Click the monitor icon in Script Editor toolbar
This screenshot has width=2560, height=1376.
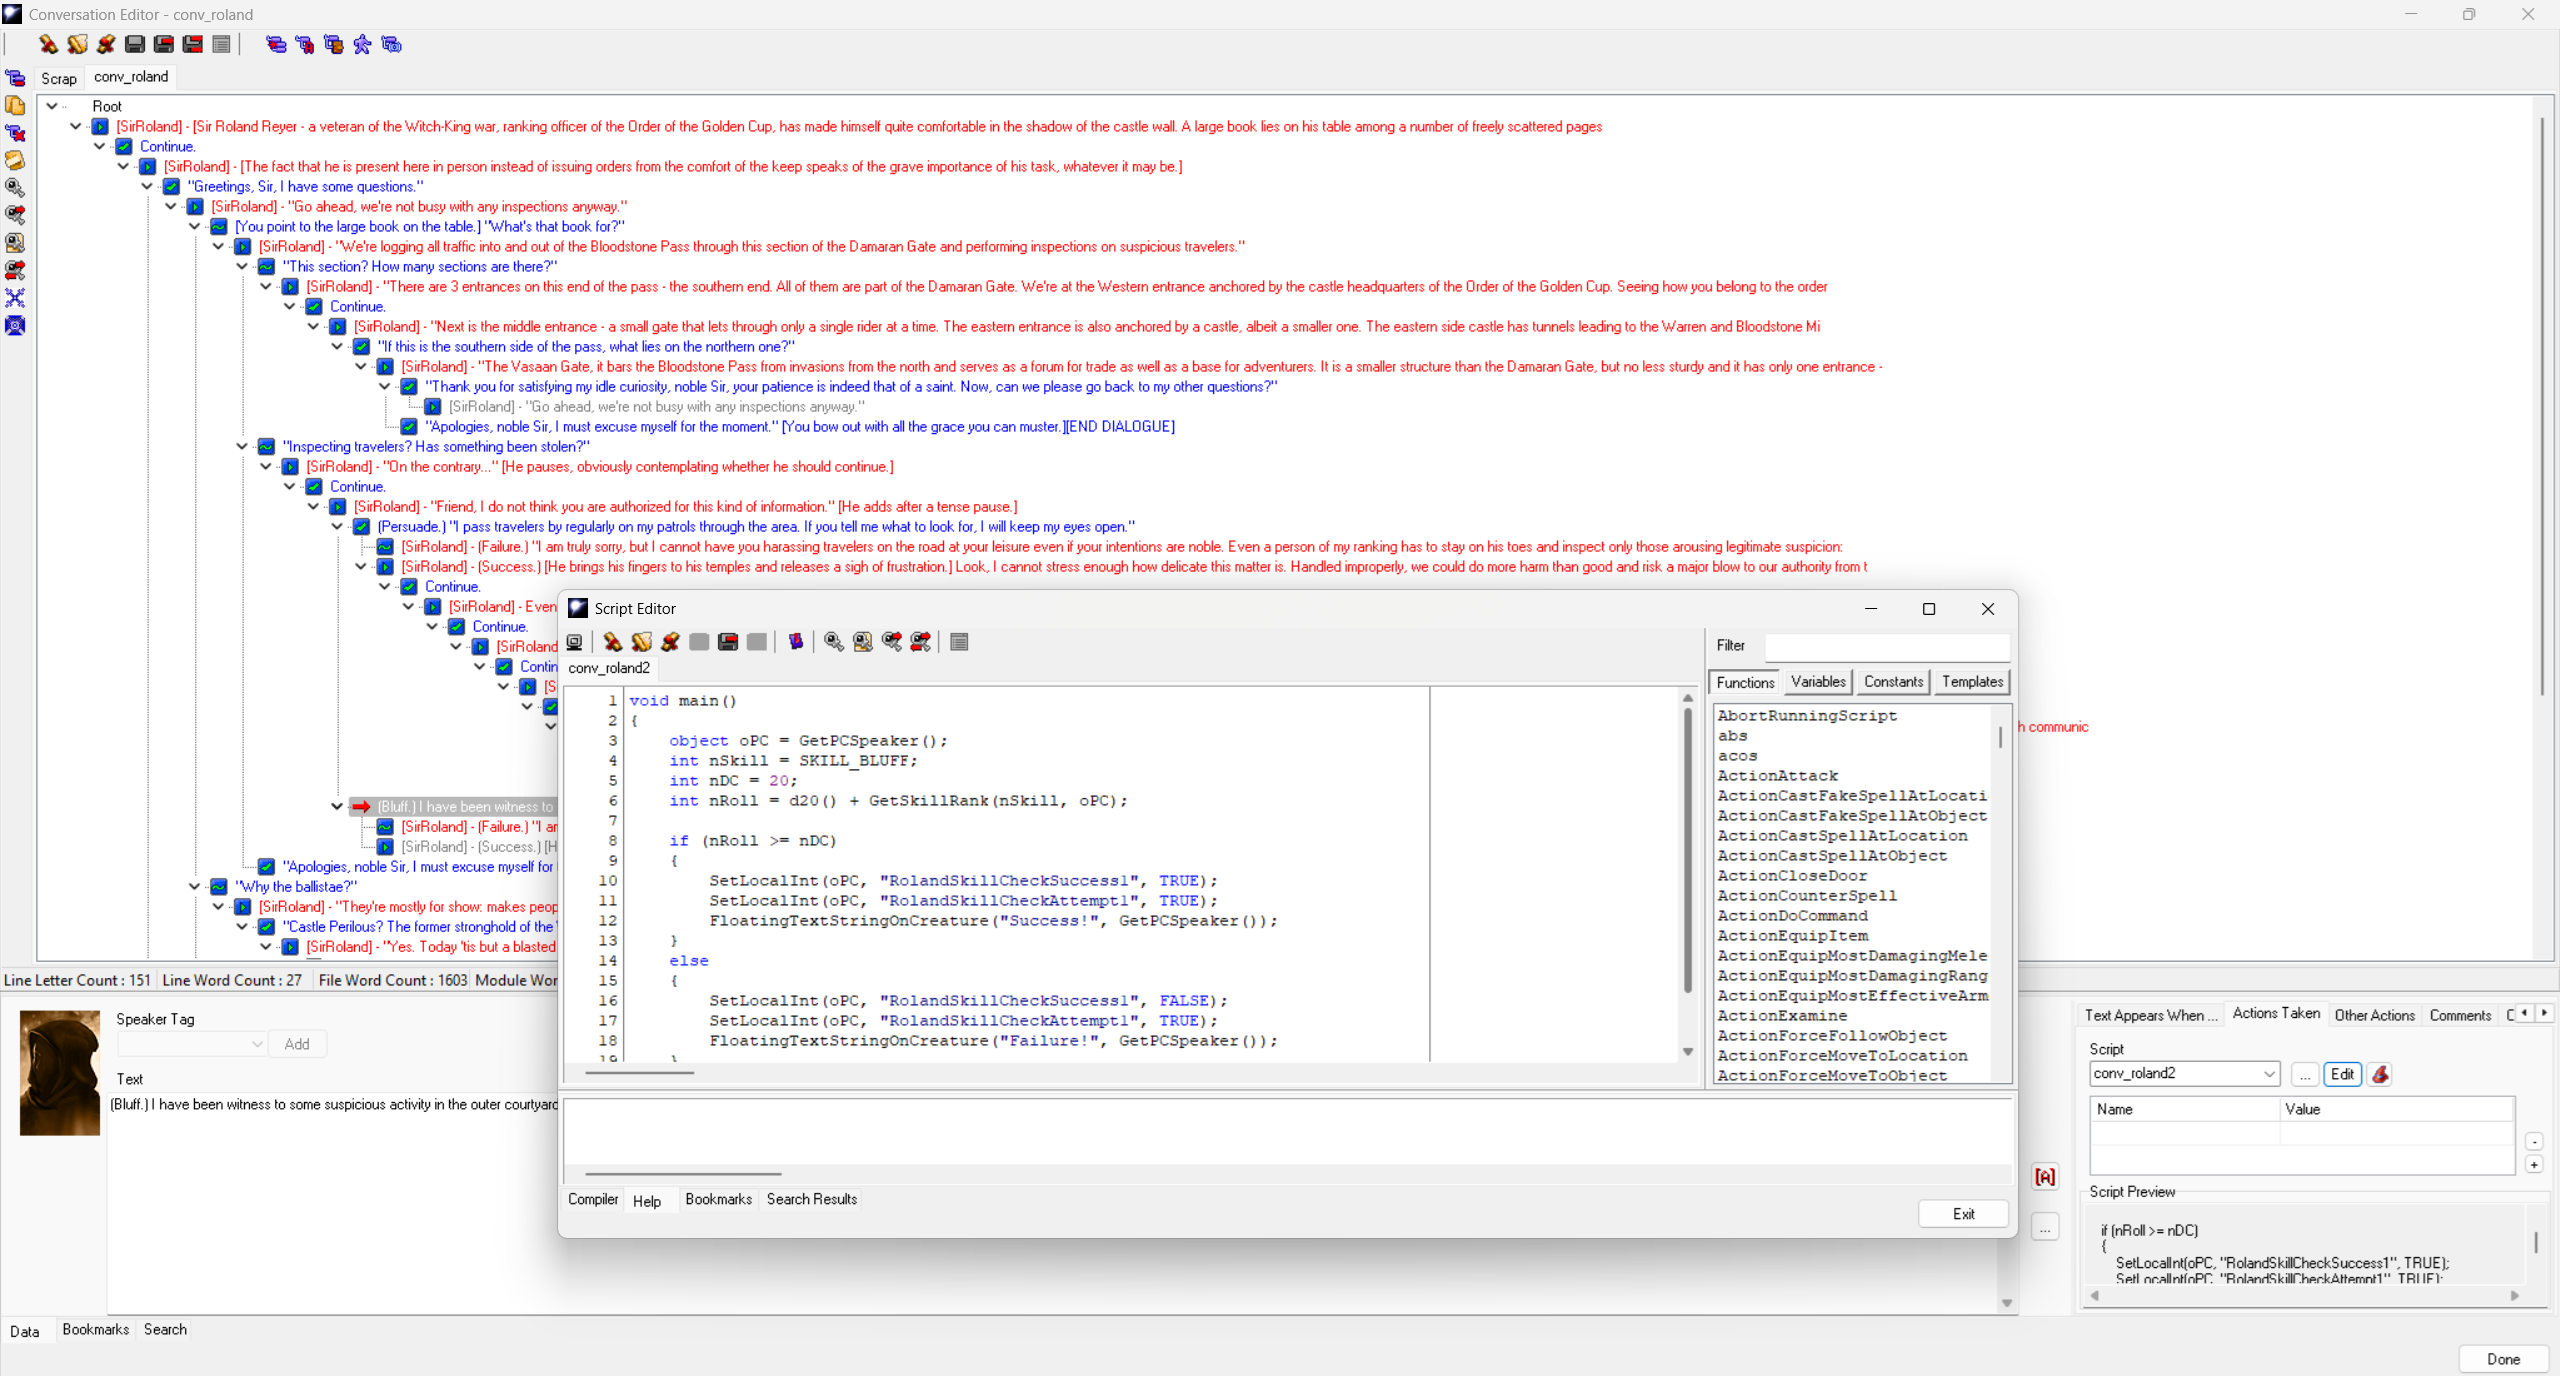(574, 642)
